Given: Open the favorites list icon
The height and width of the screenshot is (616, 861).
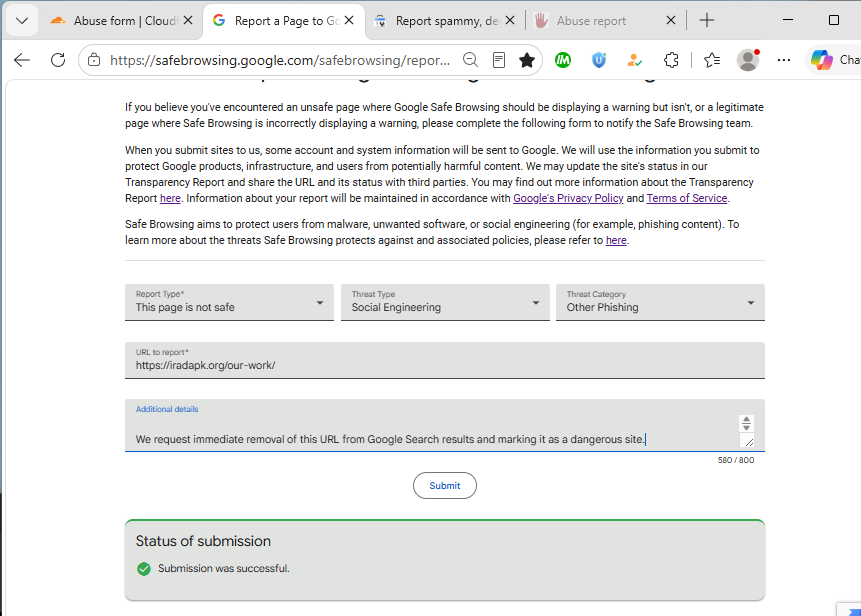Looking at the screenshot, I should (712, 60).
